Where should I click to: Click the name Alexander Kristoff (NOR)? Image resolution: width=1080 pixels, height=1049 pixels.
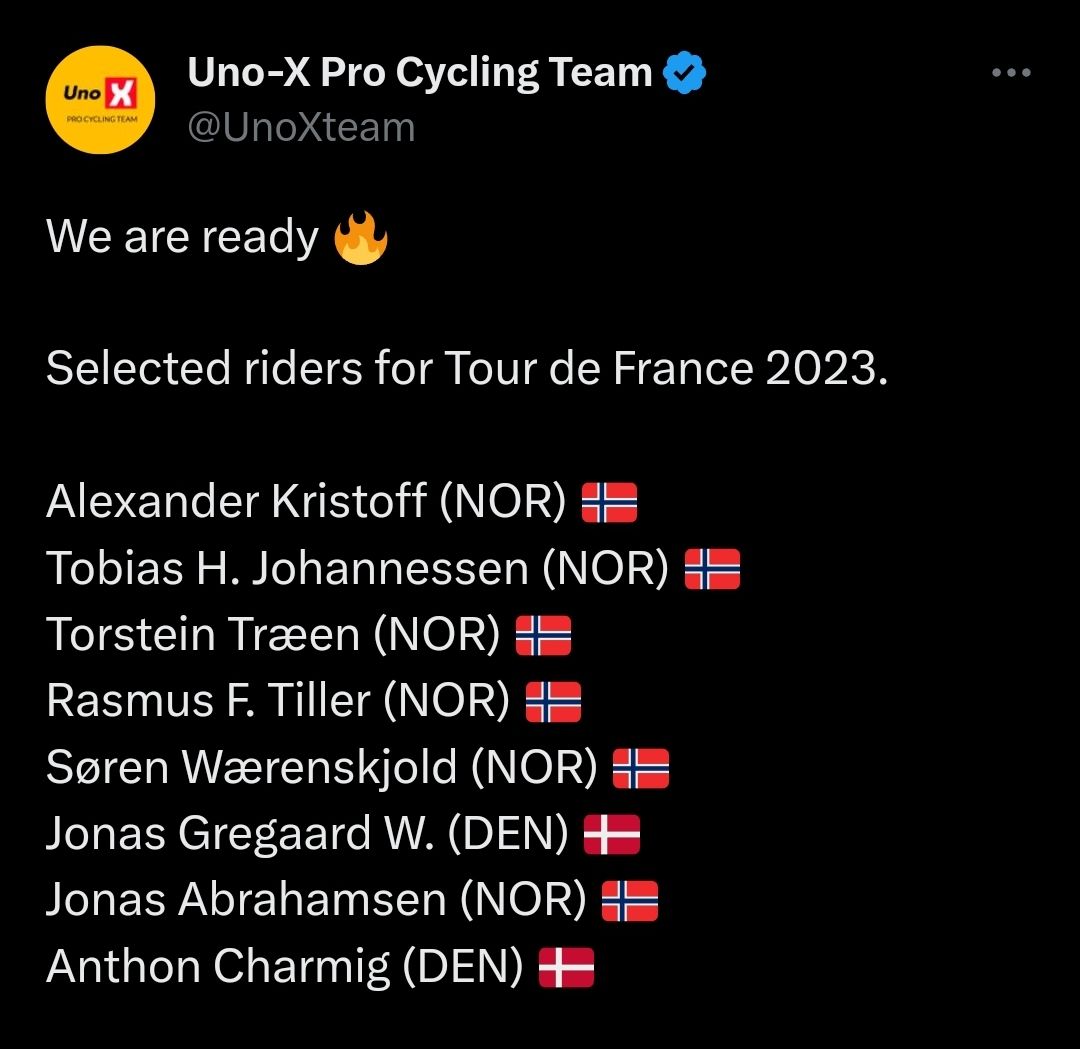click(306, 502)
